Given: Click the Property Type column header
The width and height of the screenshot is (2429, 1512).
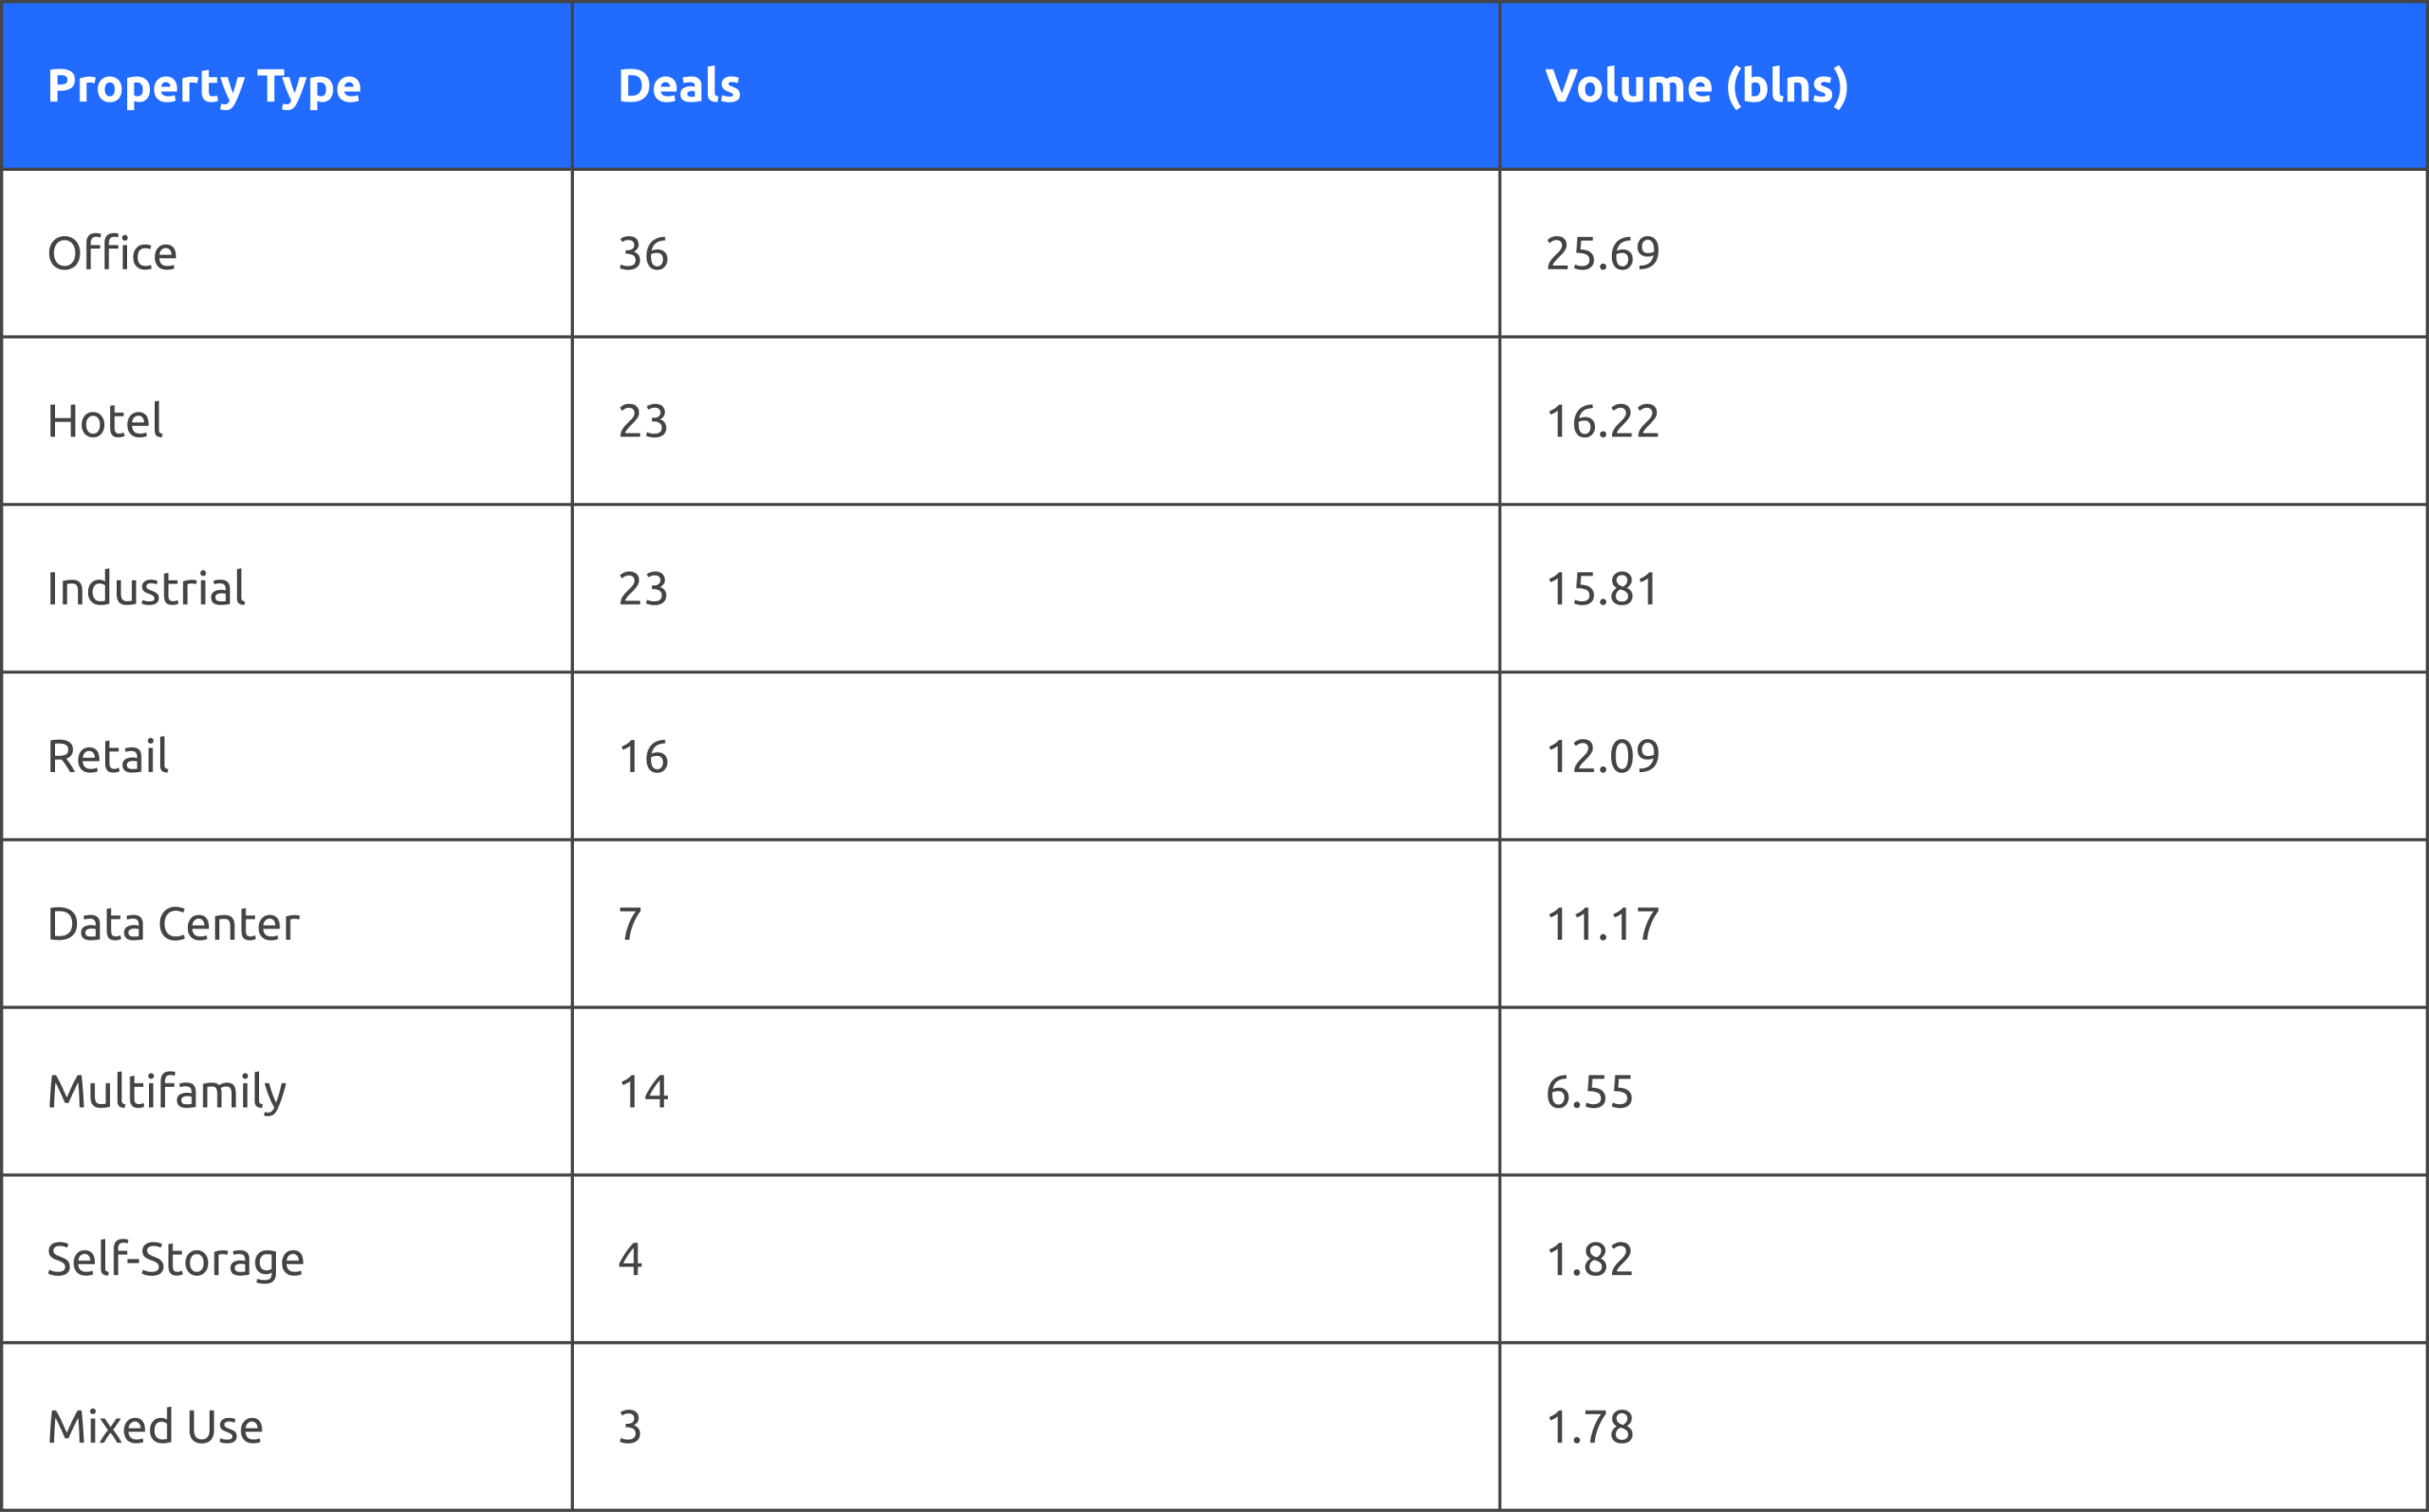Looking at the screenshot, I should (x=204, y=86).
